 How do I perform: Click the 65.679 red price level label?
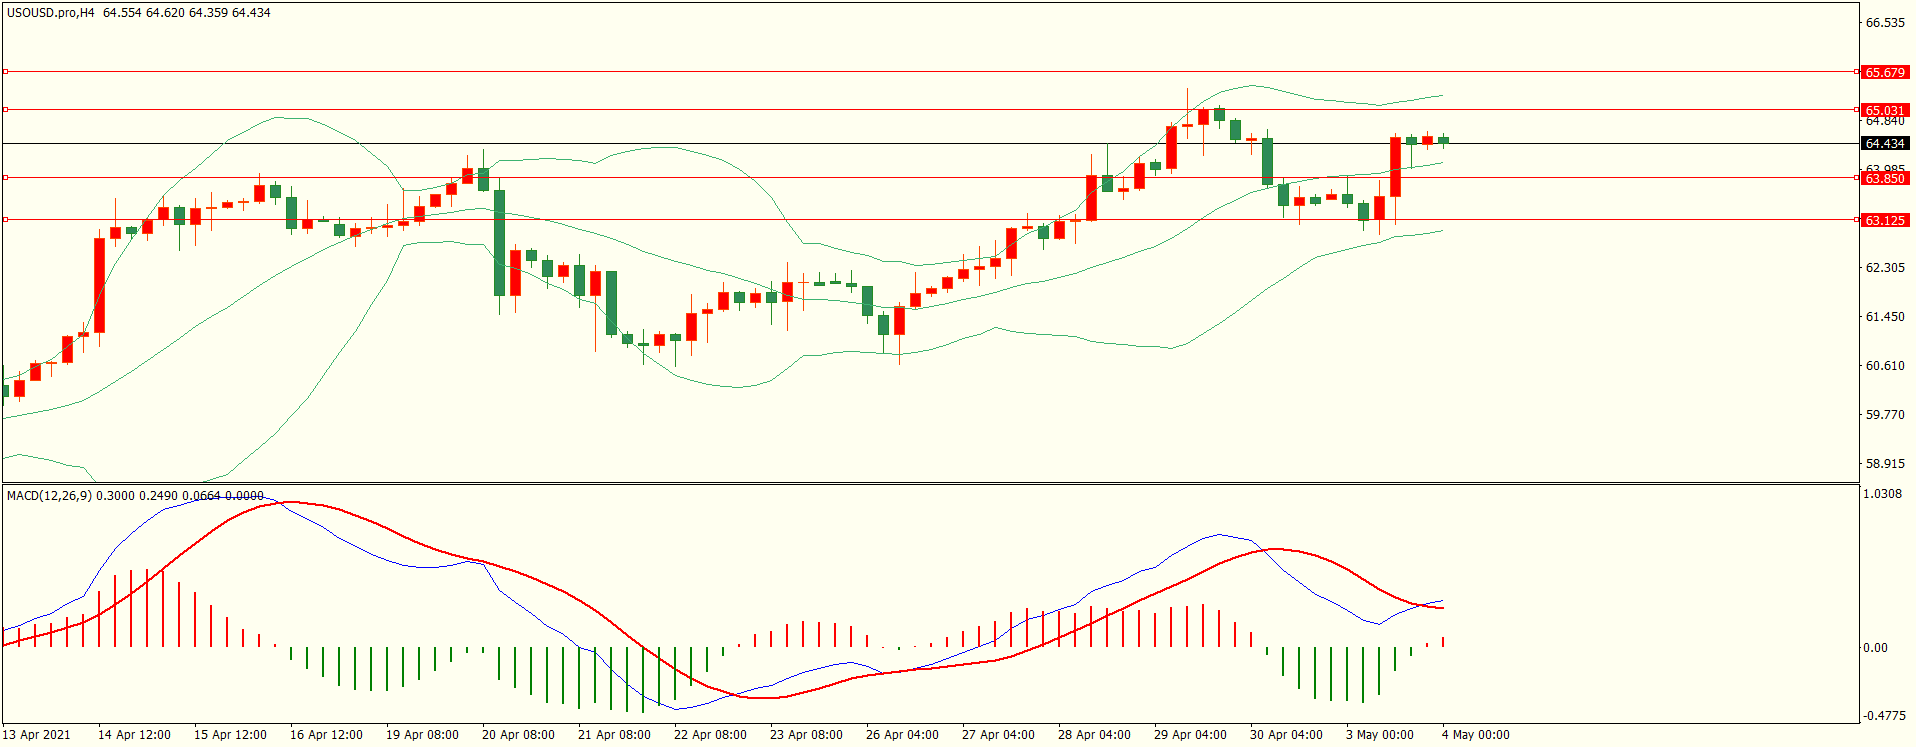point(1885,72)
